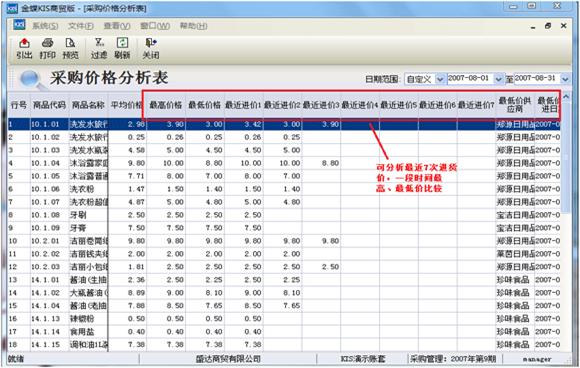Select product code 14.1.15 cell
Viewport: 580px width, 368px height.
[49, 344]
